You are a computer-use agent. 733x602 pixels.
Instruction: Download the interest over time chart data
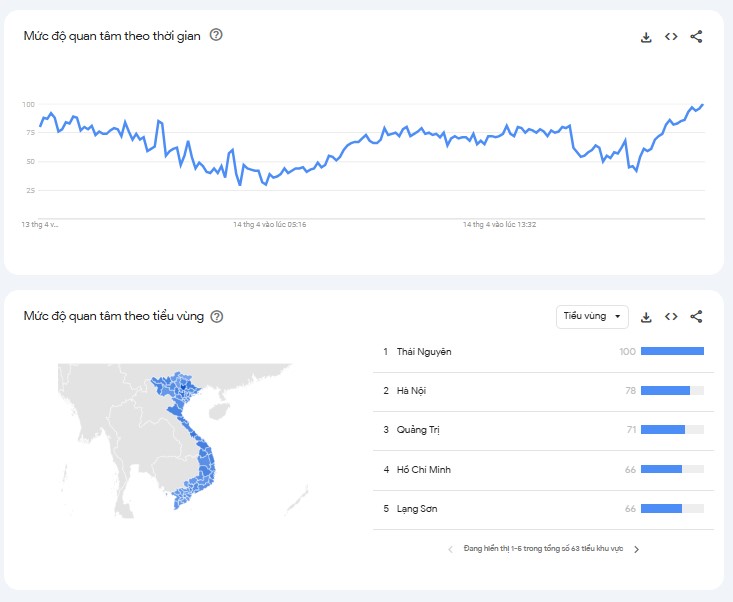[646, 37]
